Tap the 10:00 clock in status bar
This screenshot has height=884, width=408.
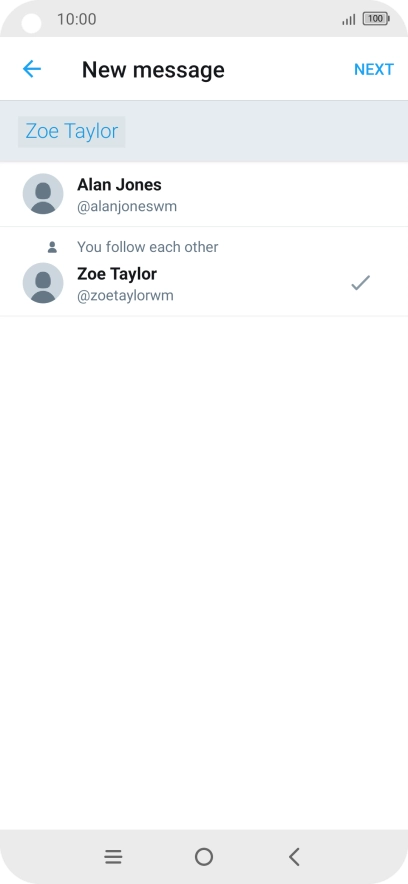(x=77, y=19)
